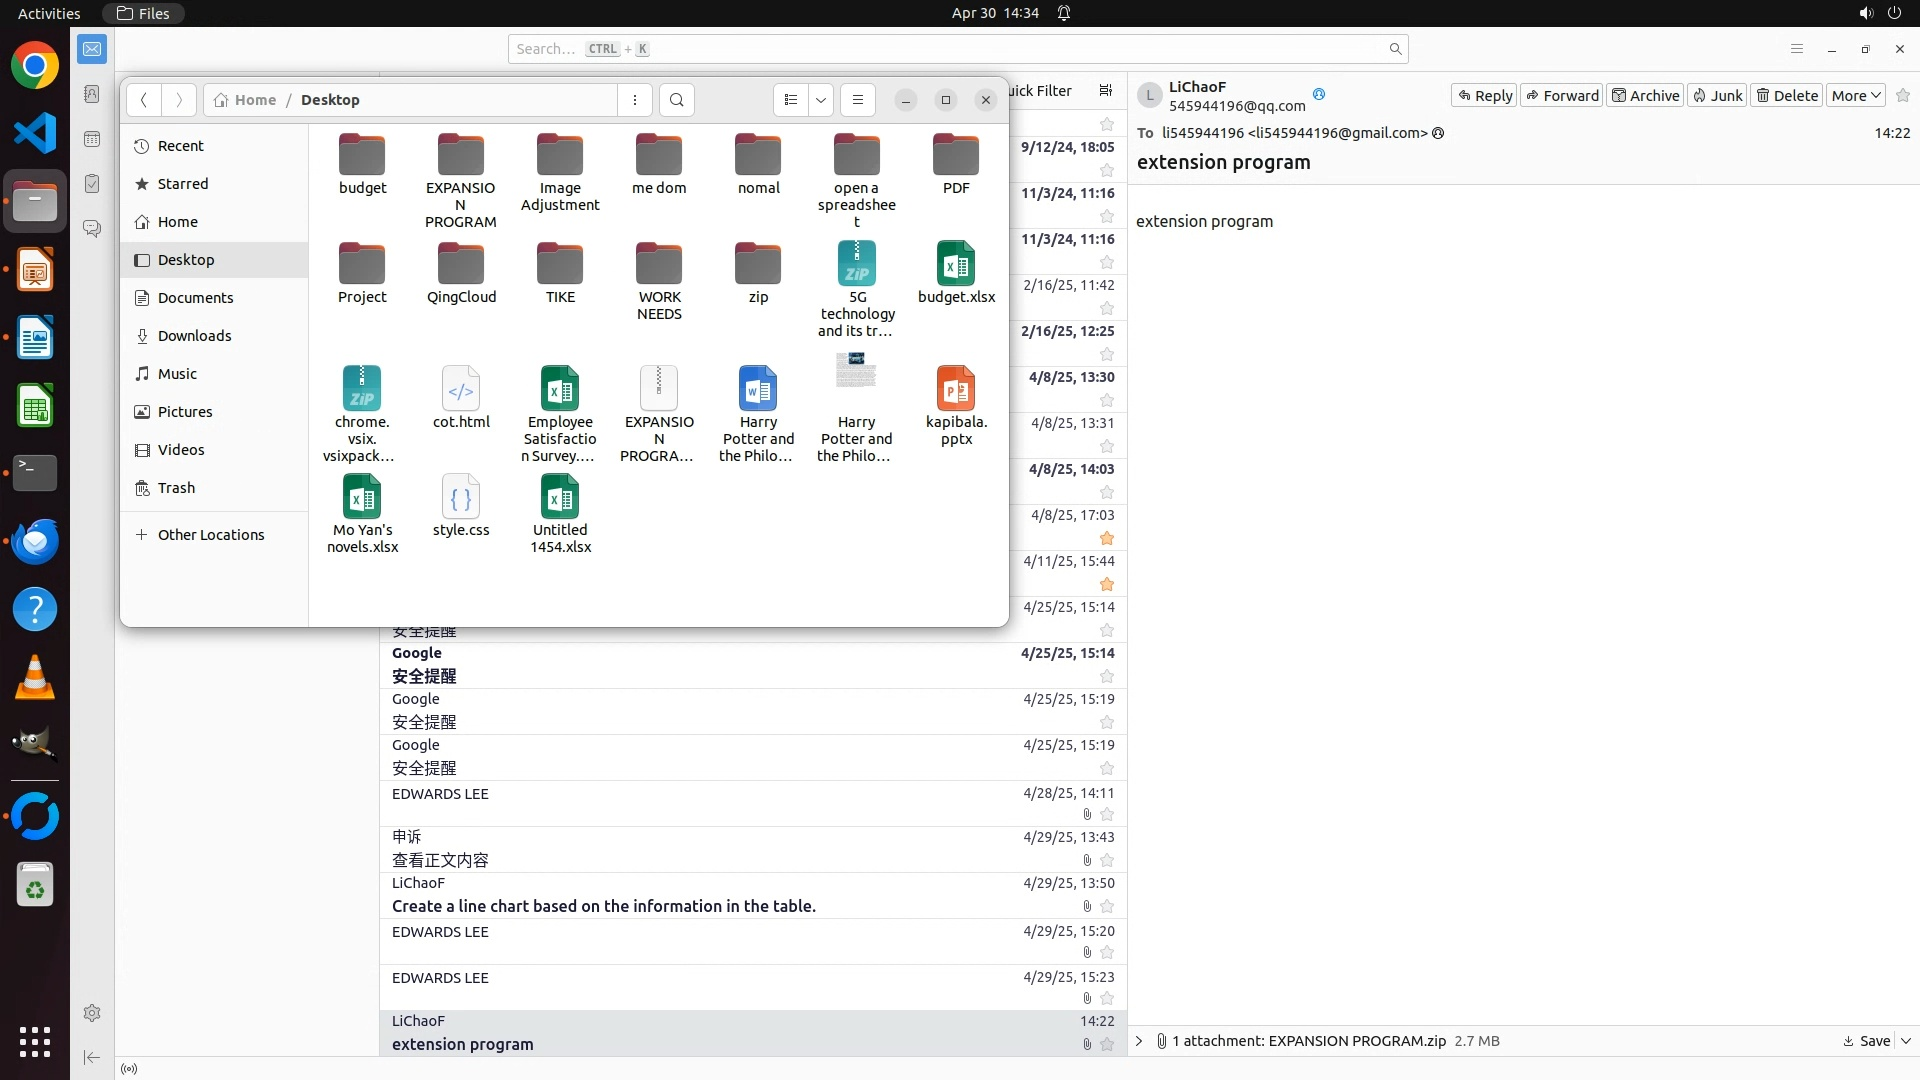Image resolution: width=1920 pixels, height=1080 pixels.
Task: Click message list display options icon
Action: click(1105, 91)
